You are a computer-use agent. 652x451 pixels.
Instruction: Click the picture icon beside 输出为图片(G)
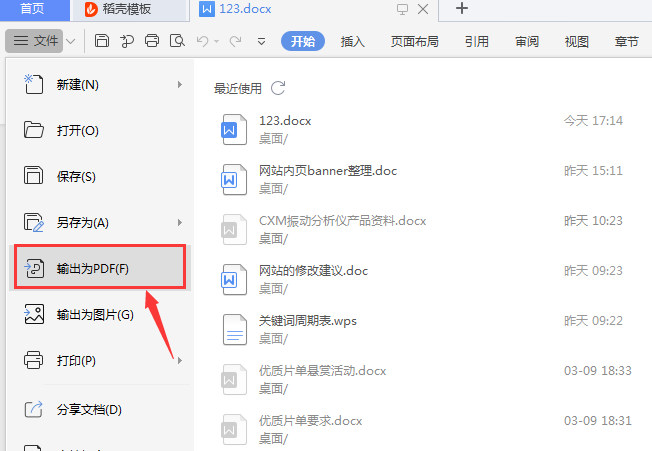click(34, 314)
